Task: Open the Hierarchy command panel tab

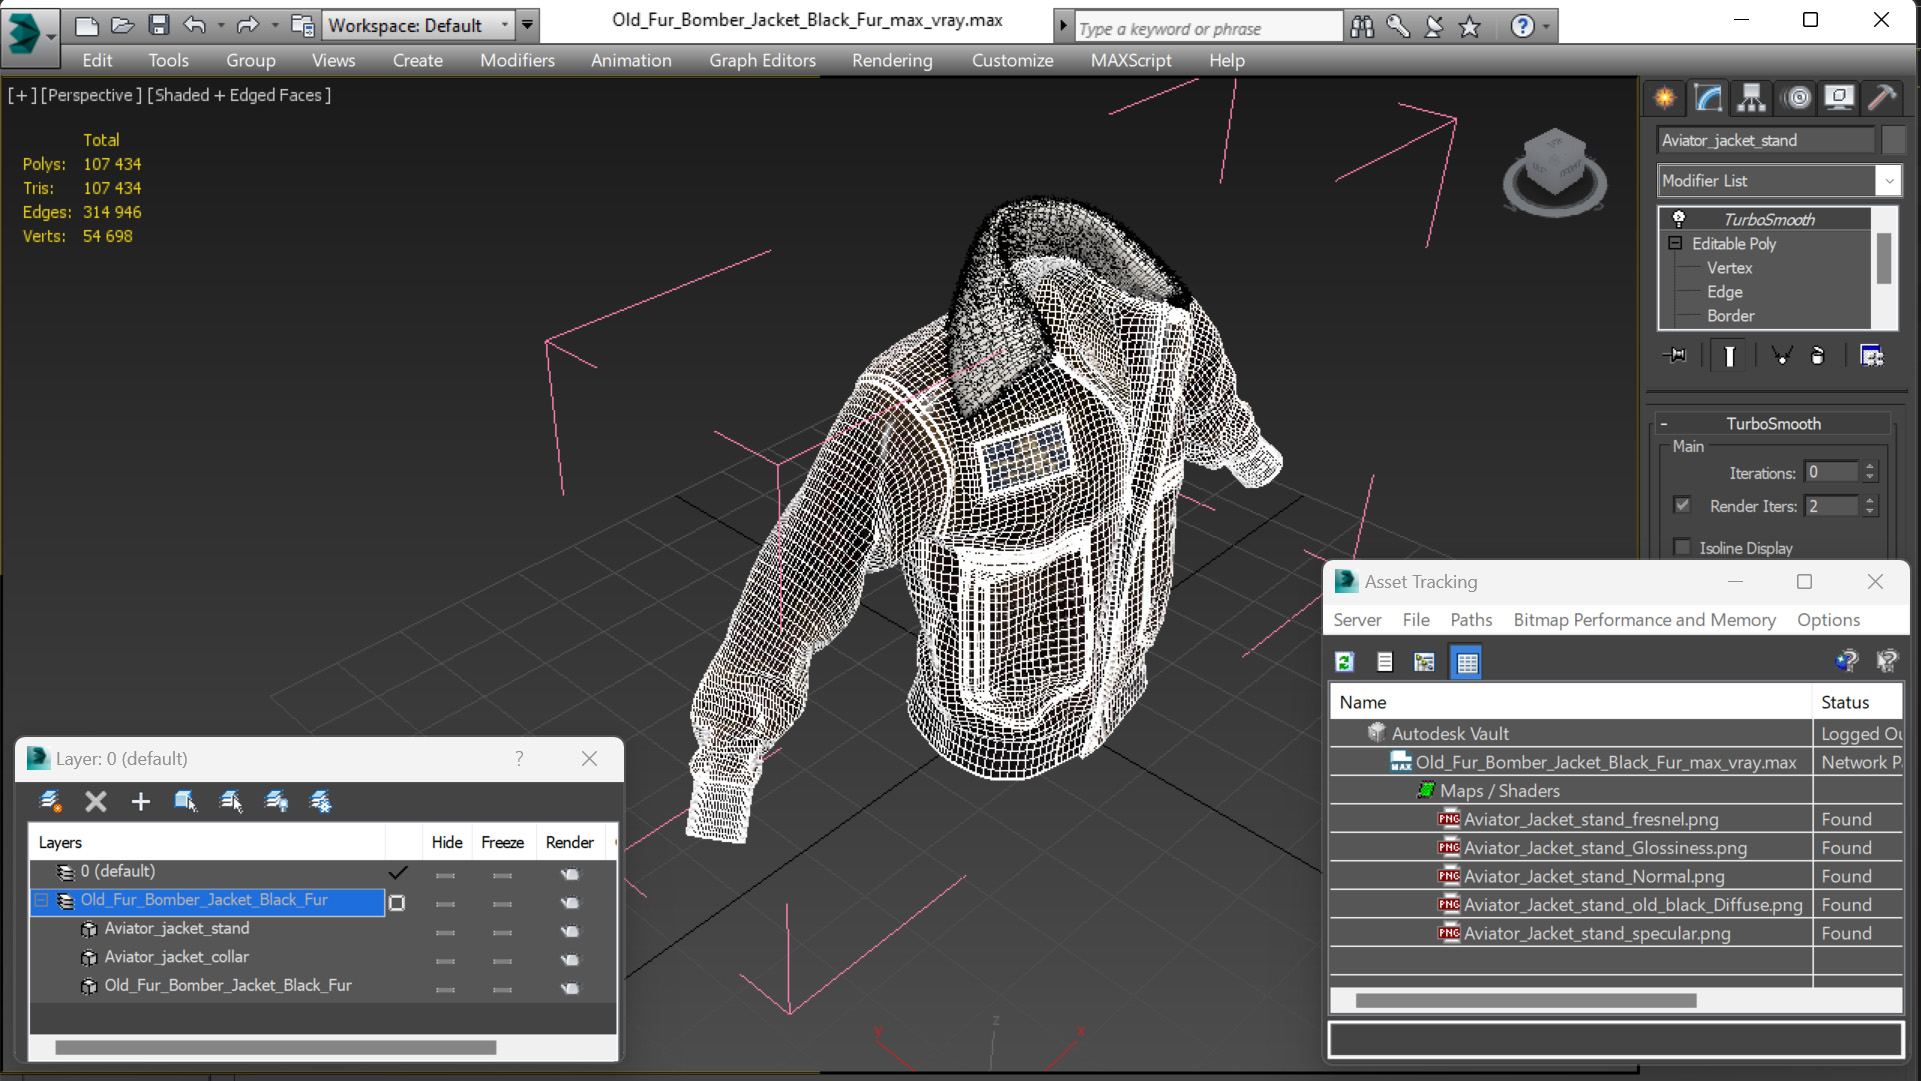Action: pos(1751,97)
